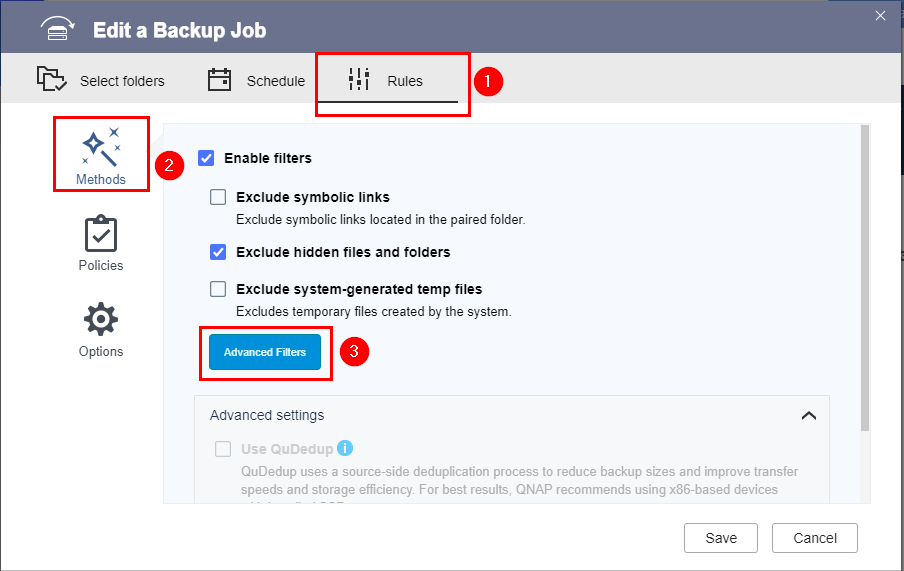Click the Cancel button
This screenshot has height=571, width=904.
[815, 537]
